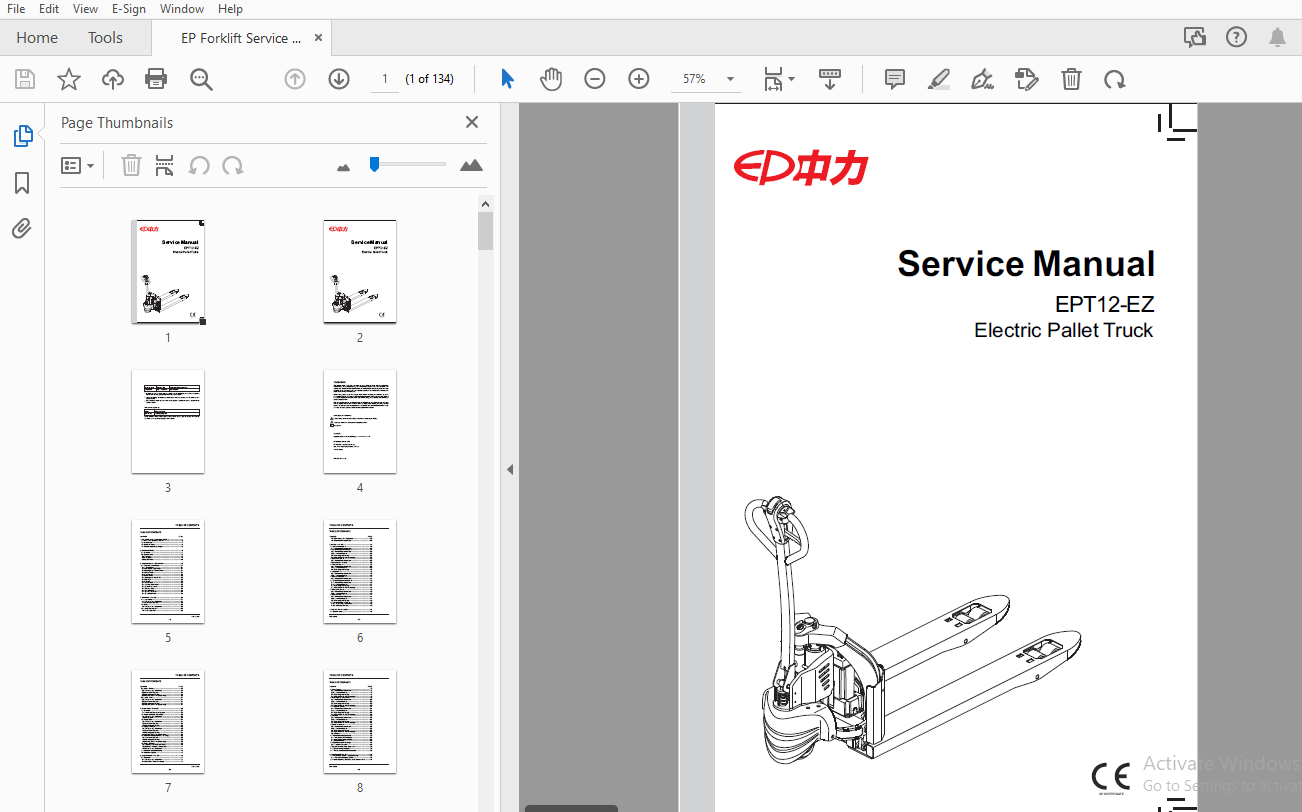Adjust the thumbnail size slider
Image resolution: width=1302 pixels, height=812 pixels.
[374, 164]
